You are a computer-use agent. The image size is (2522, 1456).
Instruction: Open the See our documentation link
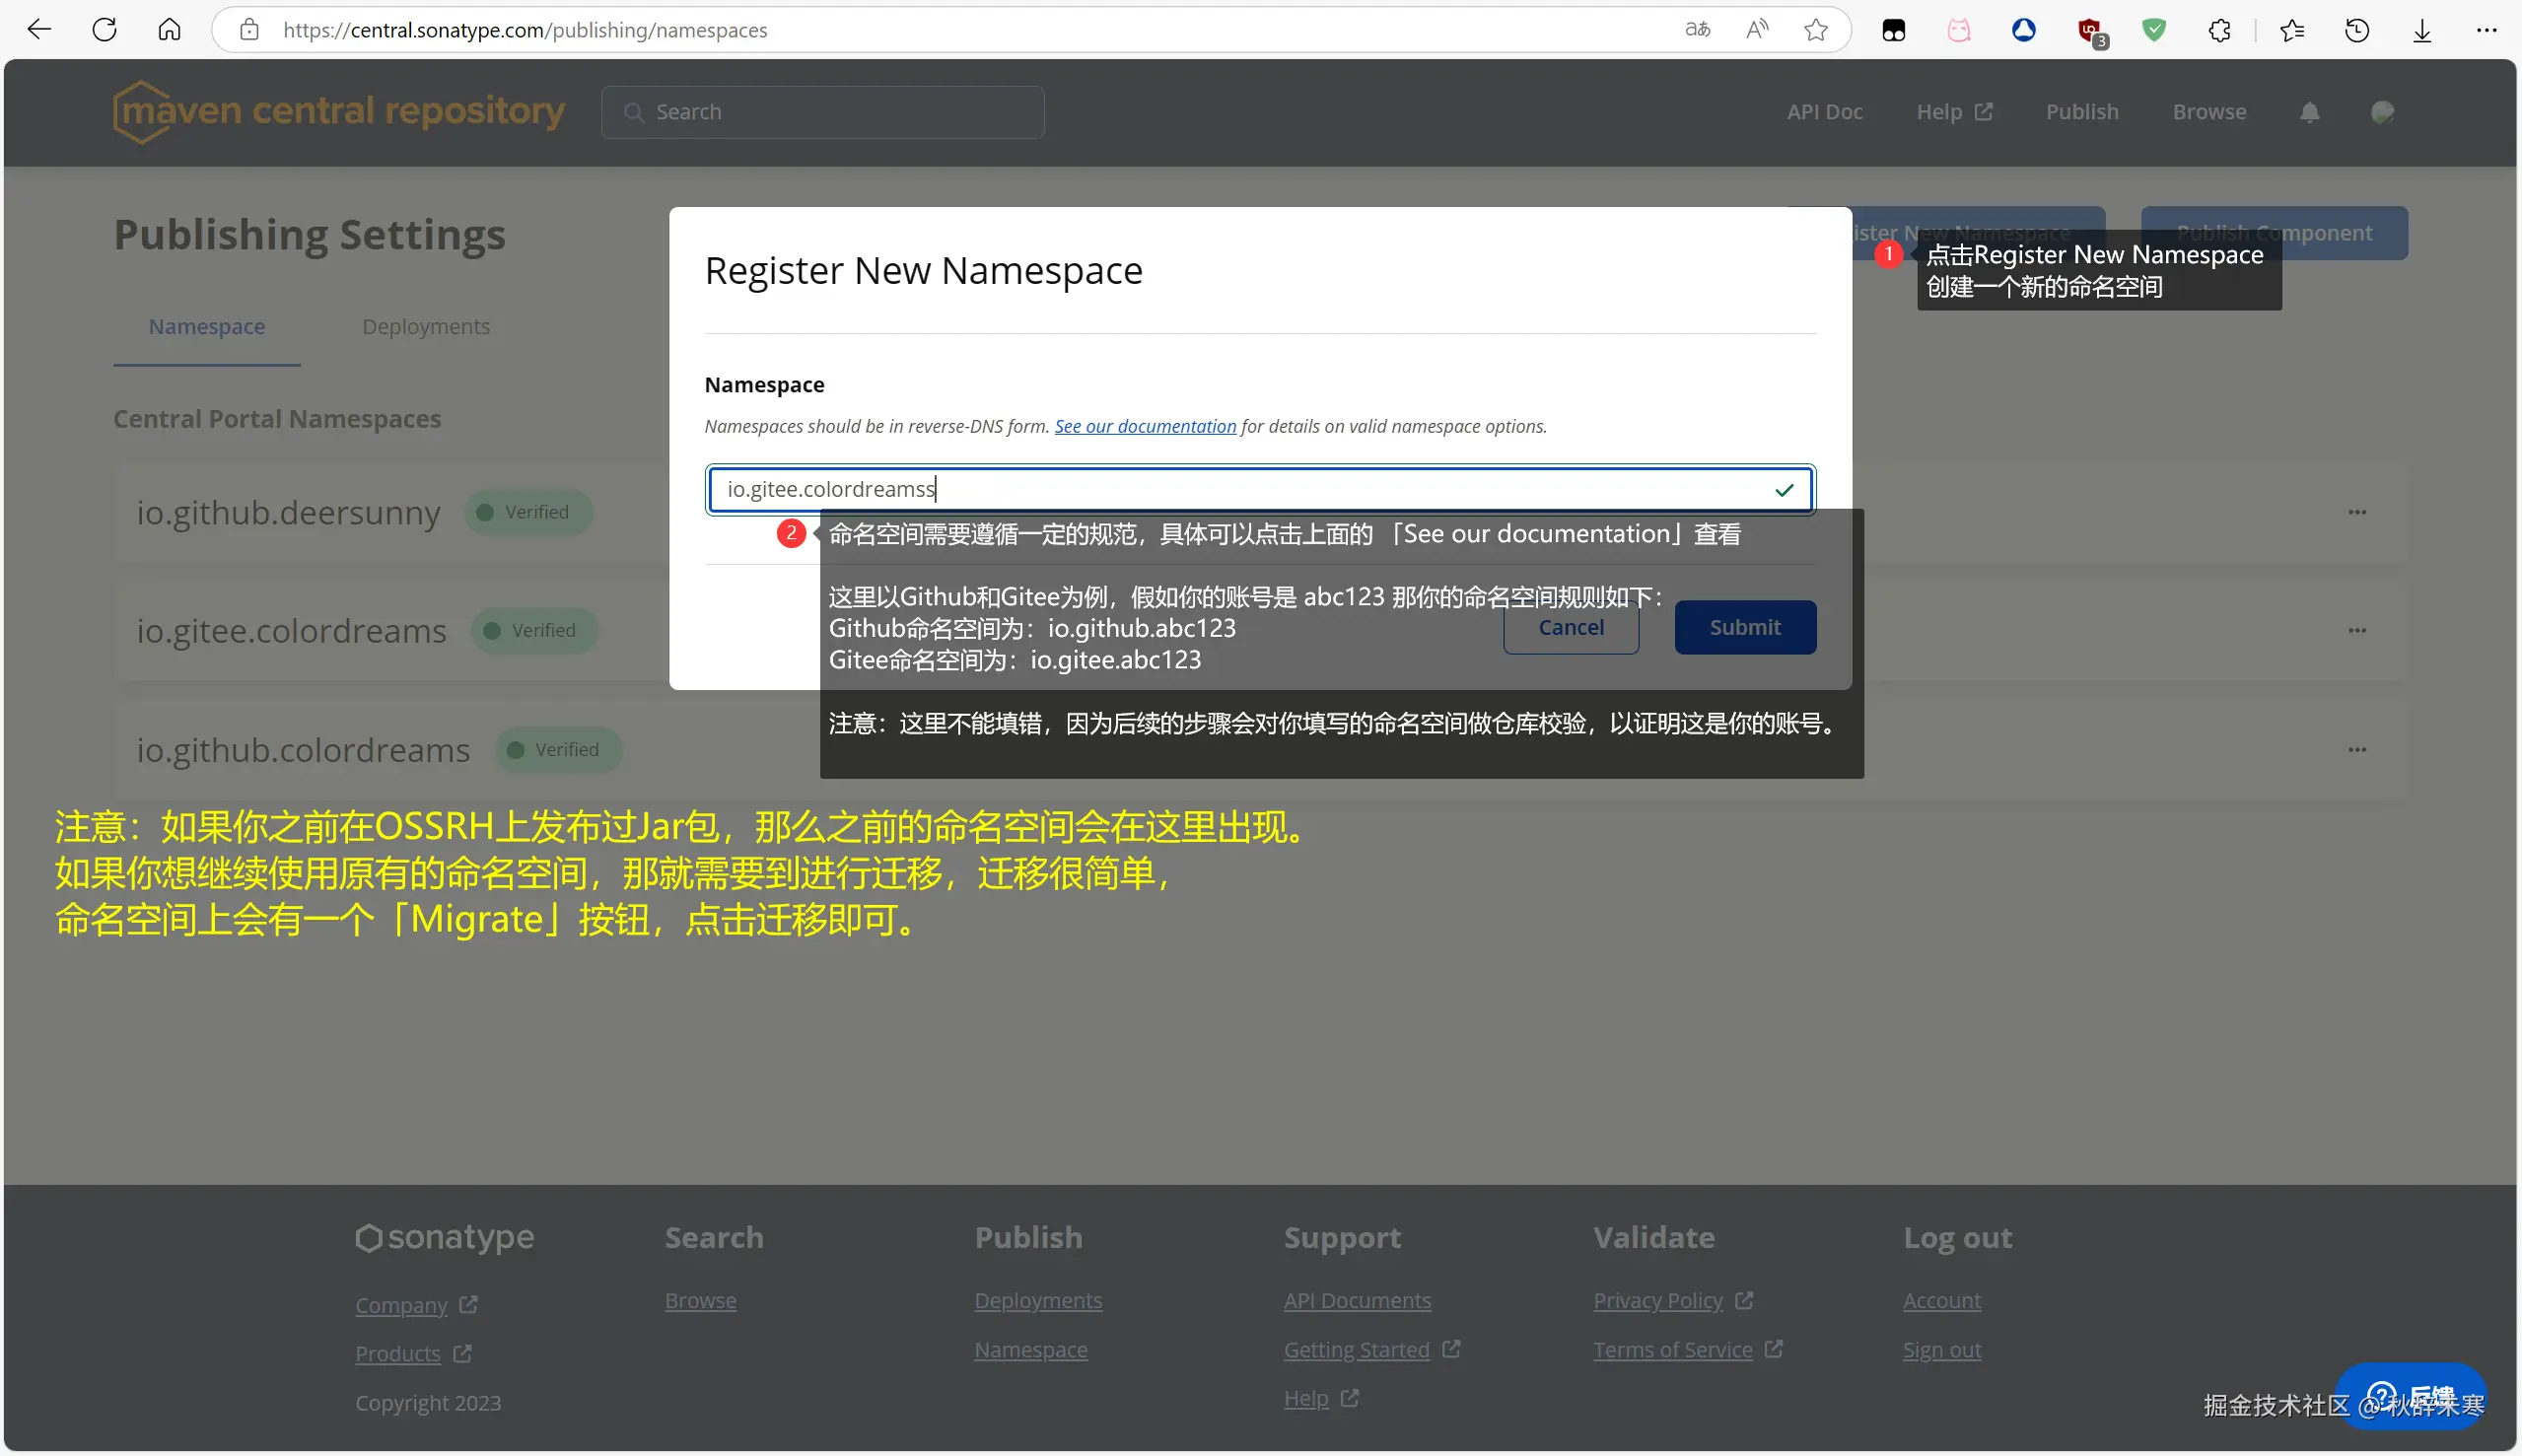click(1145, 426)
